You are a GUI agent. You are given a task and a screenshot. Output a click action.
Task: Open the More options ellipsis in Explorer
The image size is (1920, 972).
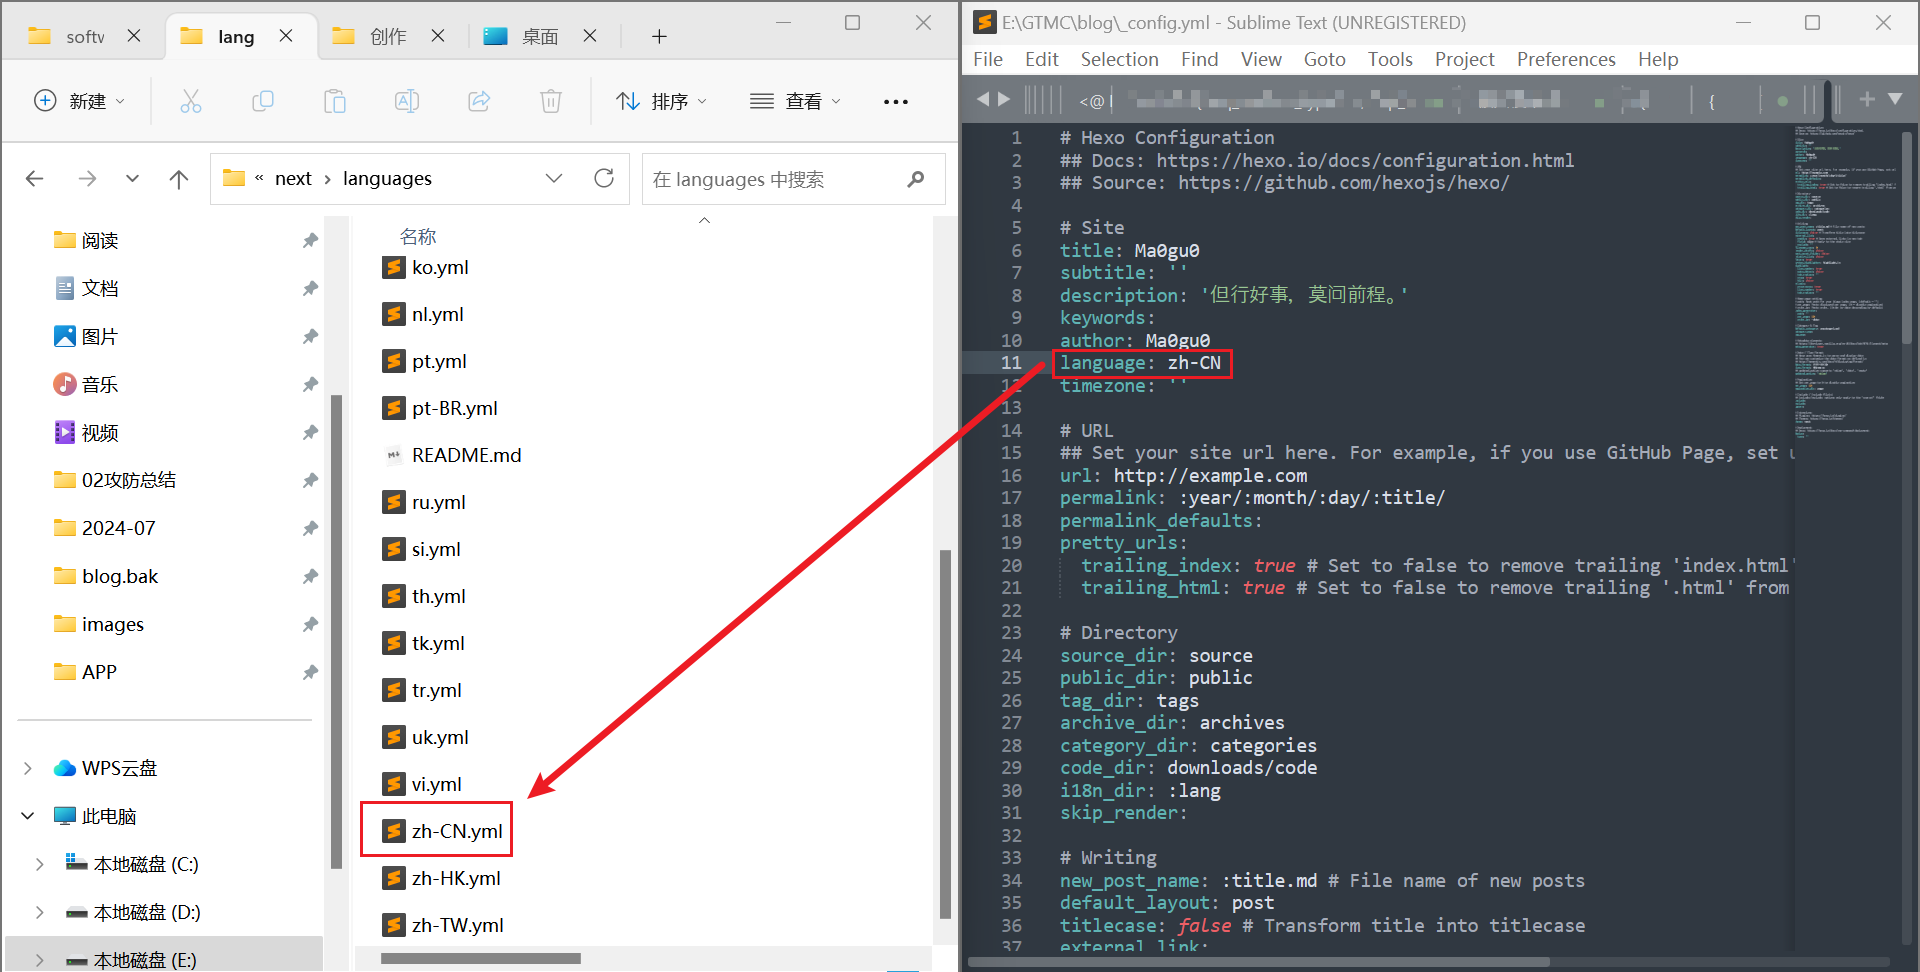coord(896,102)
